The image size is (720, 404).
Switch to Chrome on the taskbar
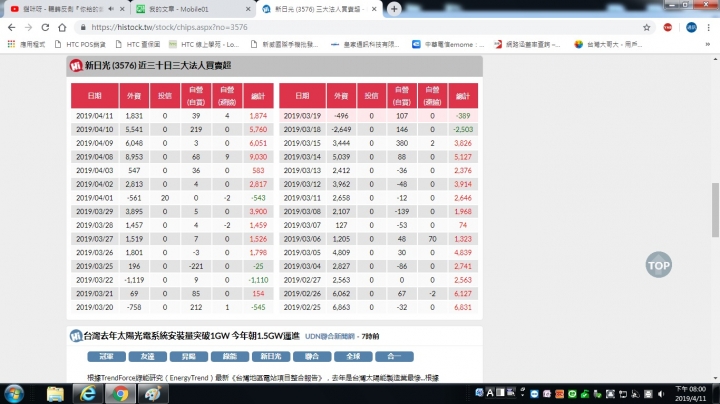(x=120, y=394)
